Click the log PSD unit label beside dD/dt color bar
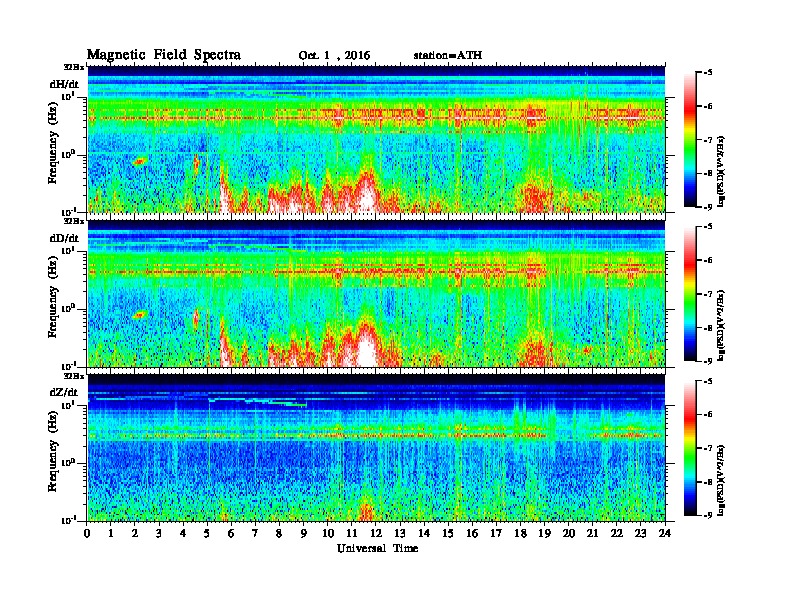792x612 pixels. 722,325
